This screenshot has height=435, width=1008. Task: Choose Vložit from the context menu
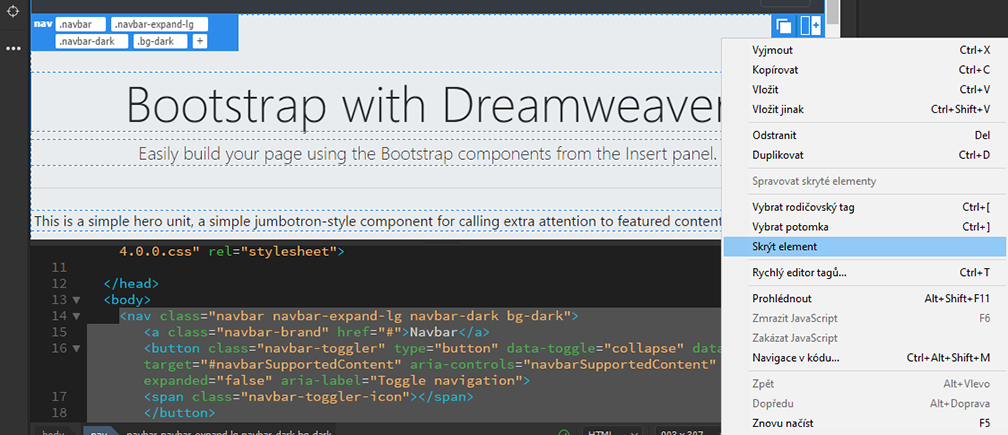tap(865, 90)
